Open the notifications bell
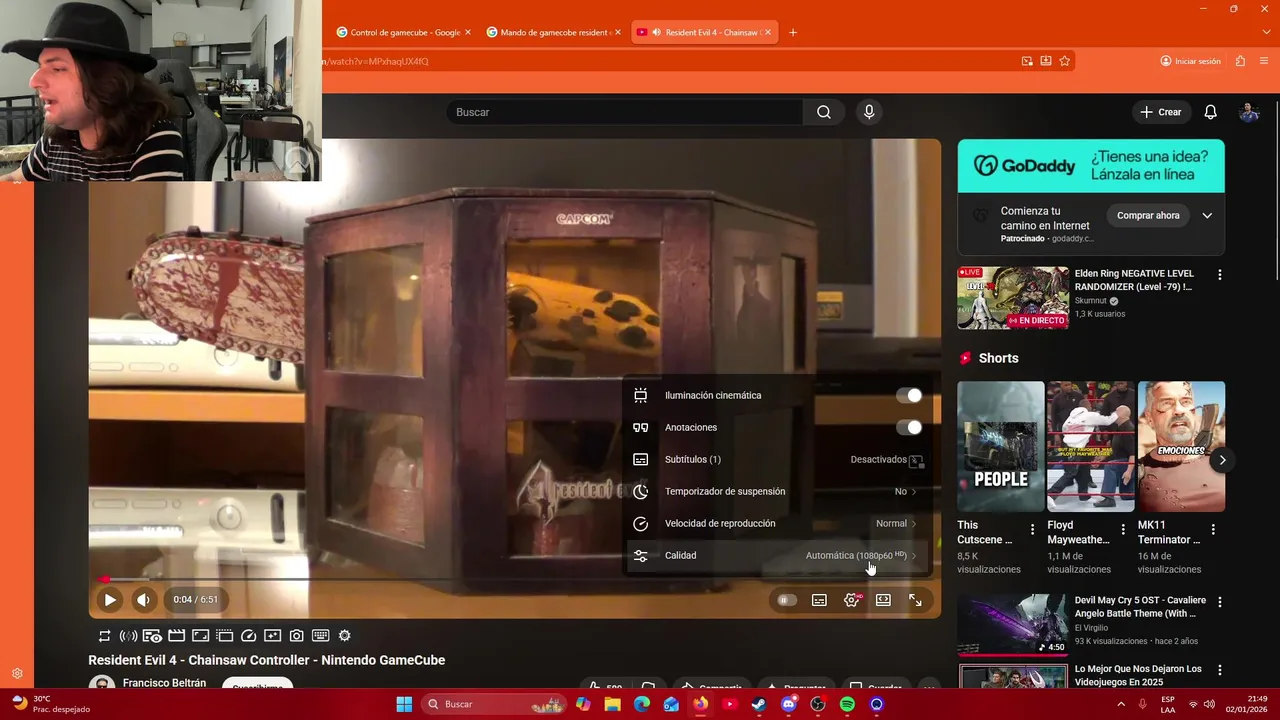This screenshot has width=1280, height=720. [x=1210, y=112]
